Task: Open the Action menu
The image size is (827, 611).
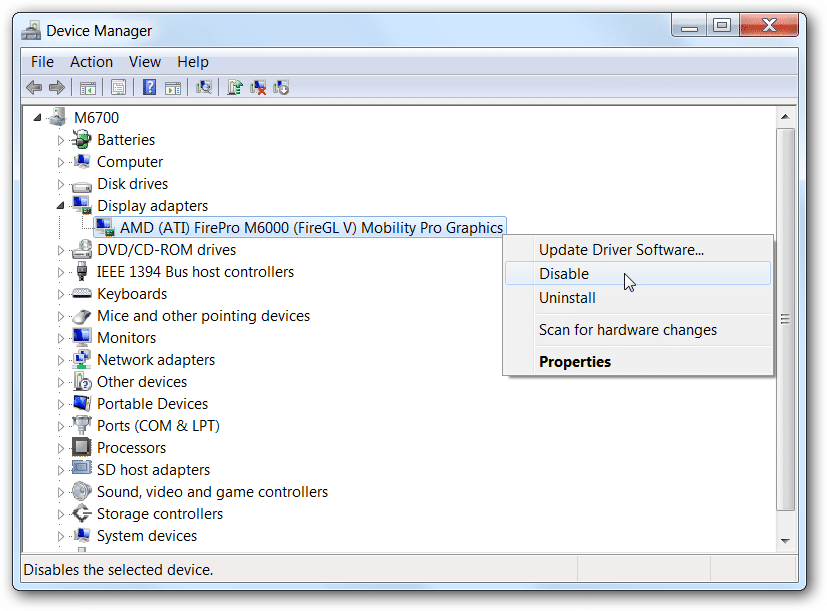Action: coord(91,62)
